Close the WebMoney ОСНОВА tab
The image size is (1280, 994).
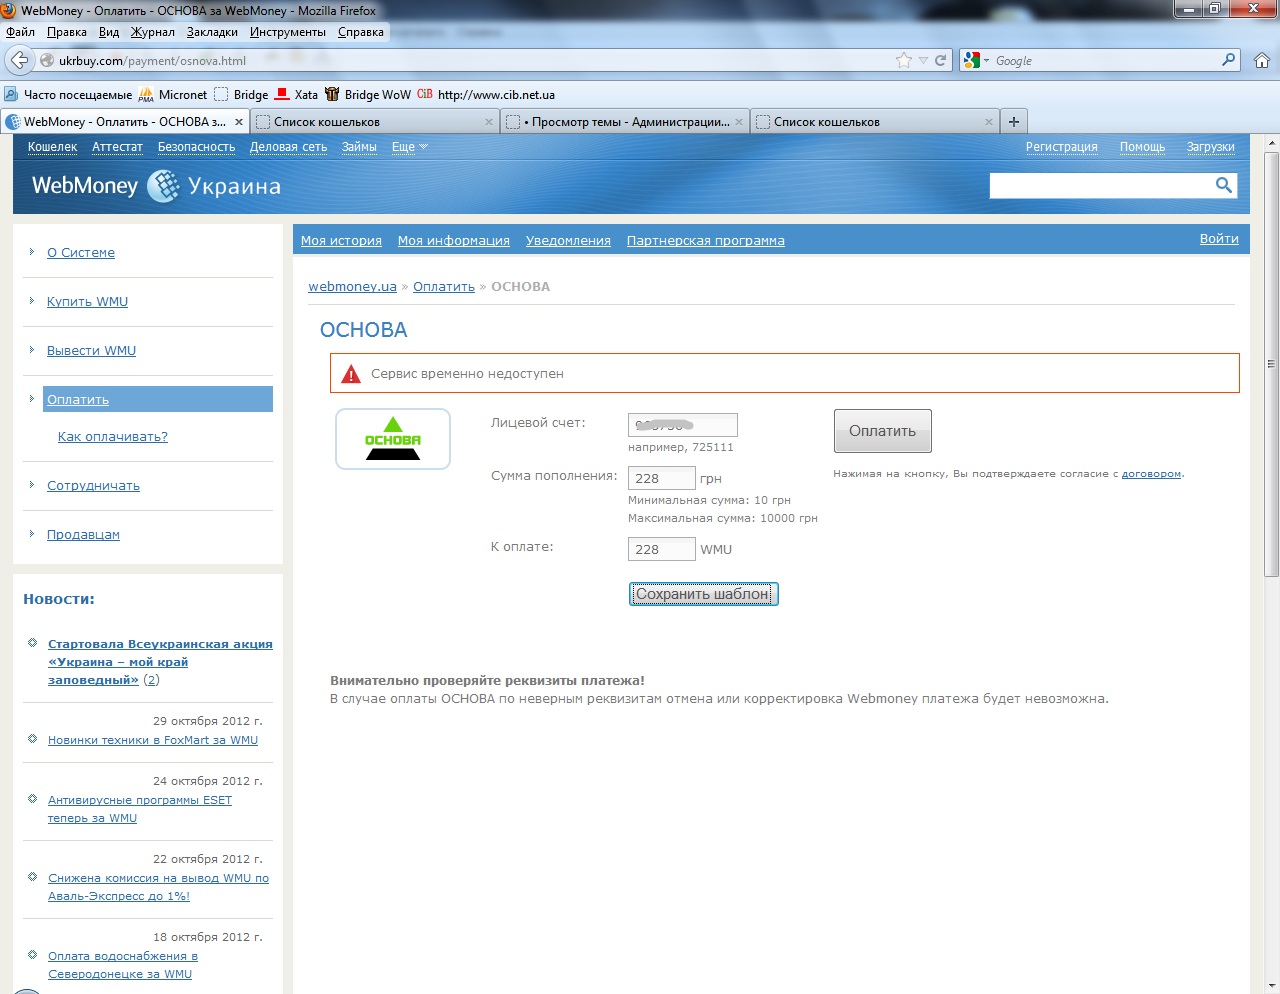pyautogui.click(x=239, y=122)
